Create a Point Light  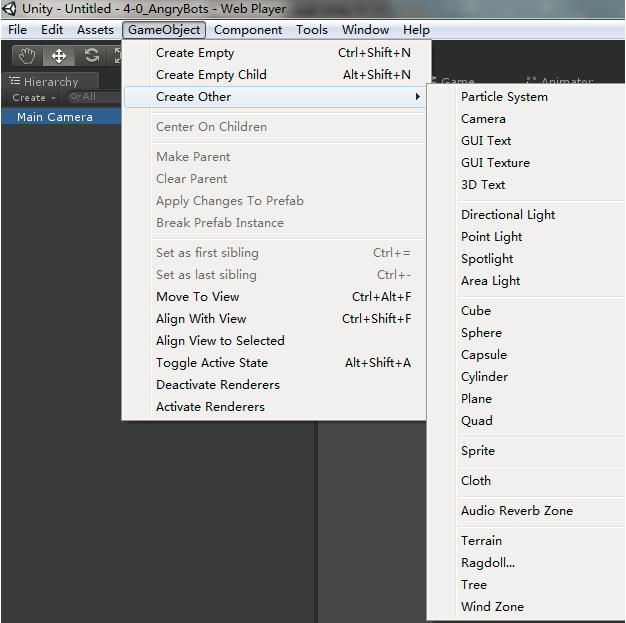[x=527, y=237]
